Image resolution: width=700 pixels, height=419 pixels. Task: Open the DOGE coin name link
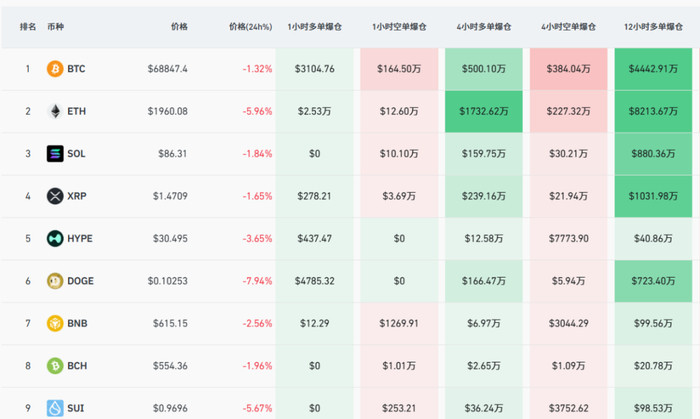(81, 281)
